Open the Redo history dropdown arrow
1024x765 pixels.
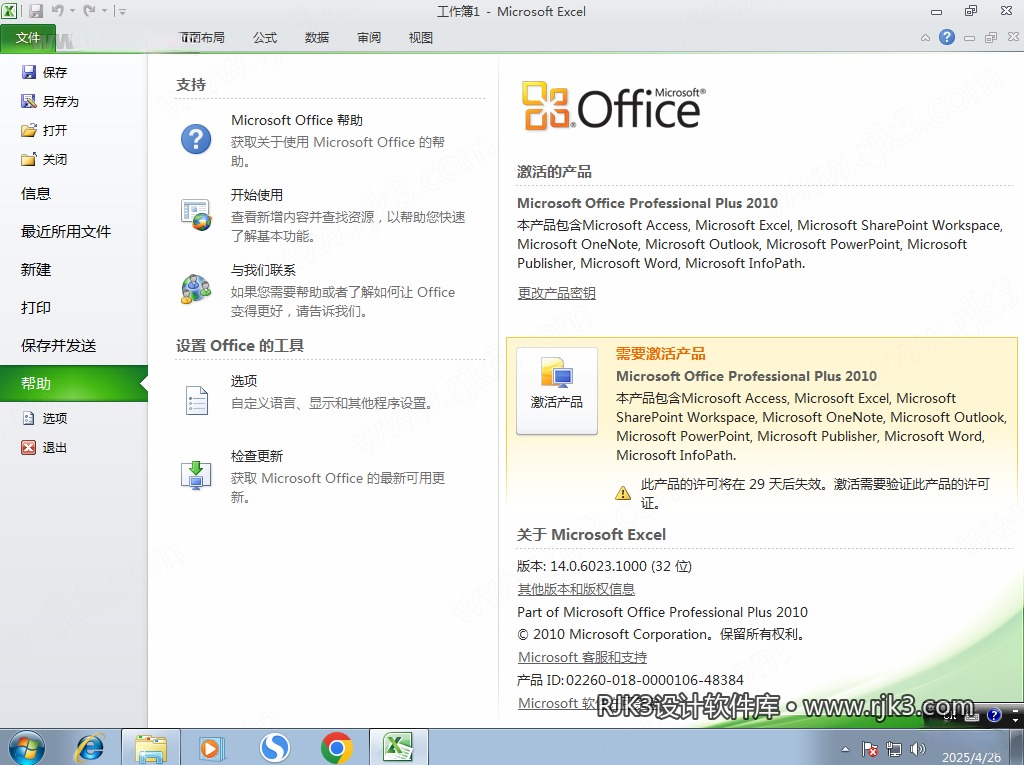point(104,11)
